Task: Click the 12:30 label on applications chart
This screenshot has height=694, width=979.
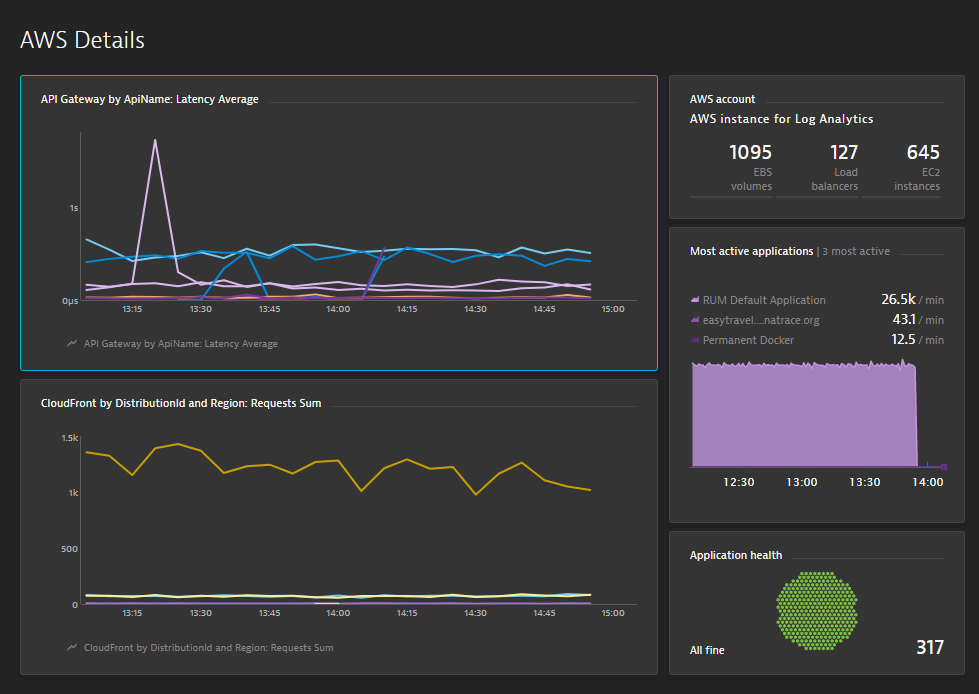Action: click(739, 482)
